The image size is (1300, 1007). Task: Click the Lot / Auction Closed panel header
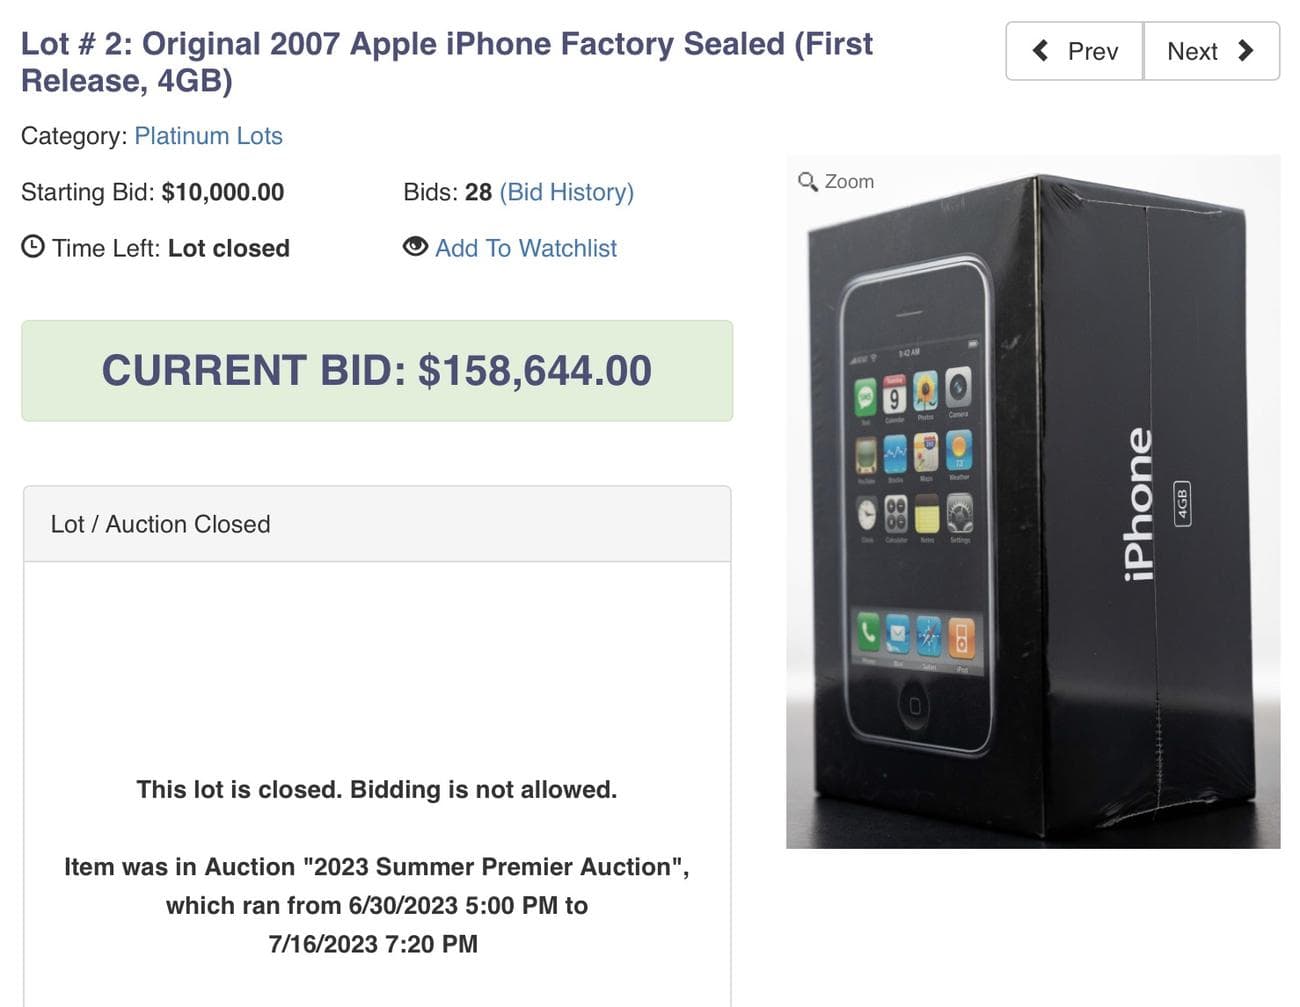point(160,523)
